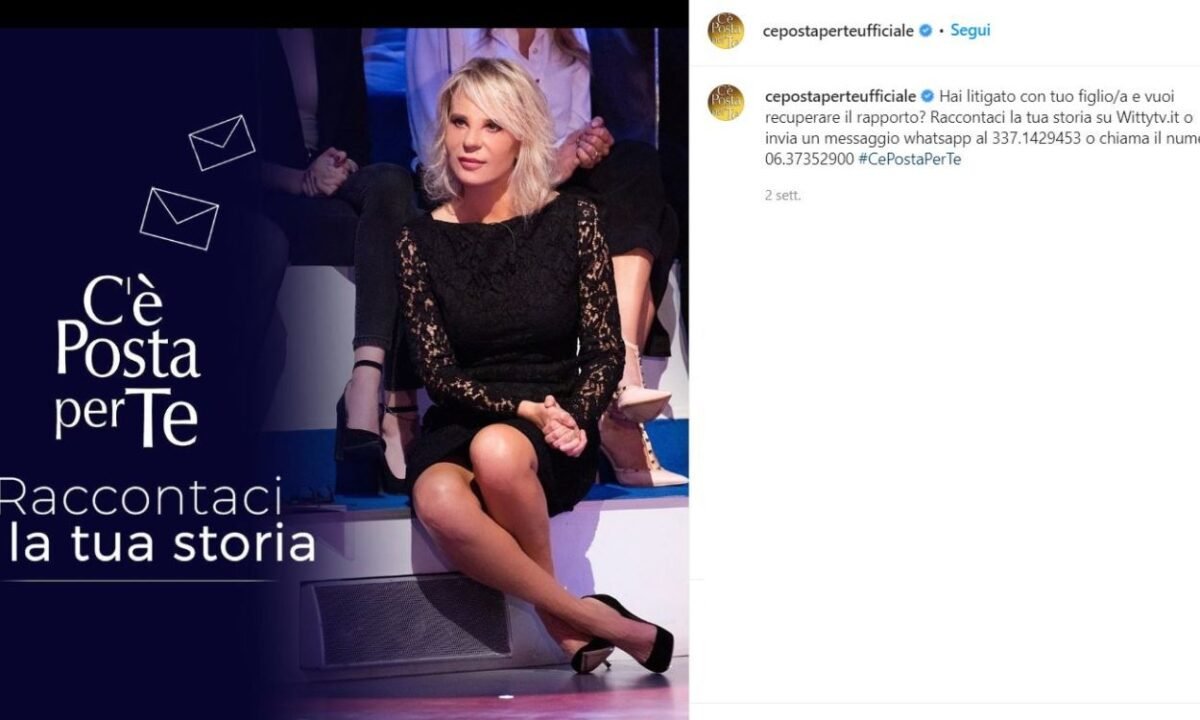This screenshot has height=720, width=1200.
Task: Open the cepostaperteufficiale username in the header
Action: click(838, 31)
